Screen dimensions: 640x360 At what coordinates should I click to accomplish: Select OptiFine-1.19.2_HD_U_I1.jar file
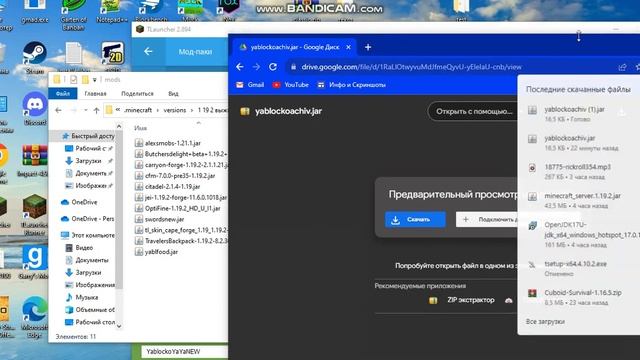[x=178, y=209]
